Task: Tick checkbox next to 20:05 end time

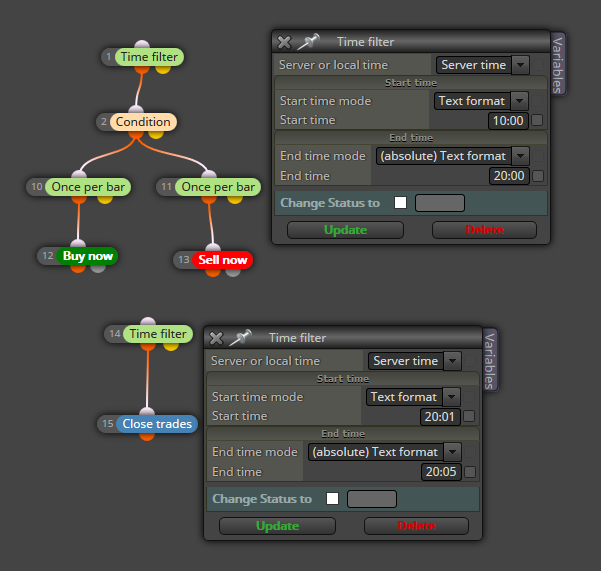Action: tap(470, 472)
